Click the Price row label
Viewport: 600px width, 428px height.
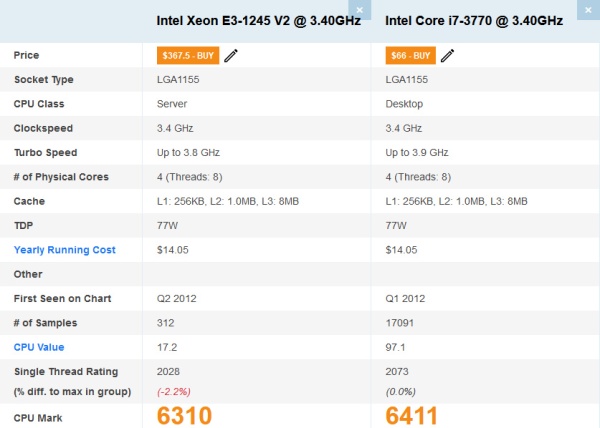coord(26,55)
